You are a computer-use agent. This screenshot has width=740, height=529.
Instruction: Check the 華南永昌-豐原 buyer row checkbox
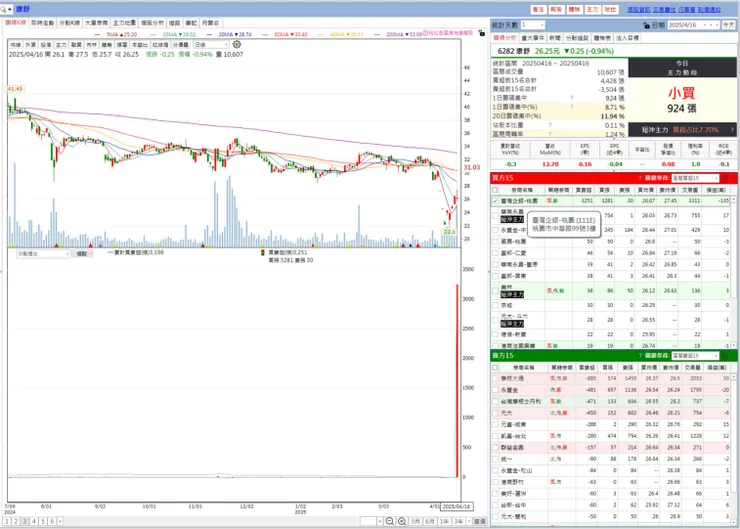point(495,264)
